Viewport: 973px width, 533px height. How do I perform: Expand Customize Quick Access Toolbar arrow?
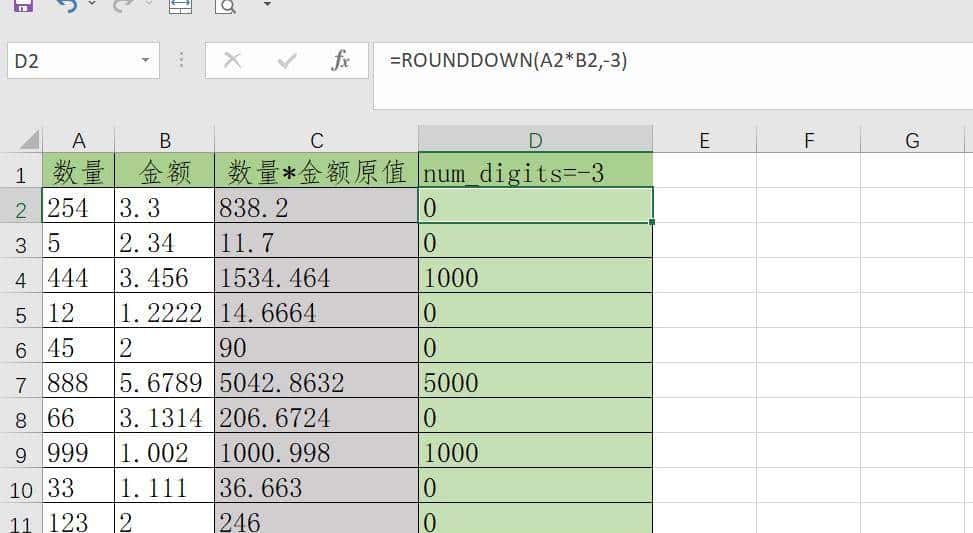click(267, 4)
